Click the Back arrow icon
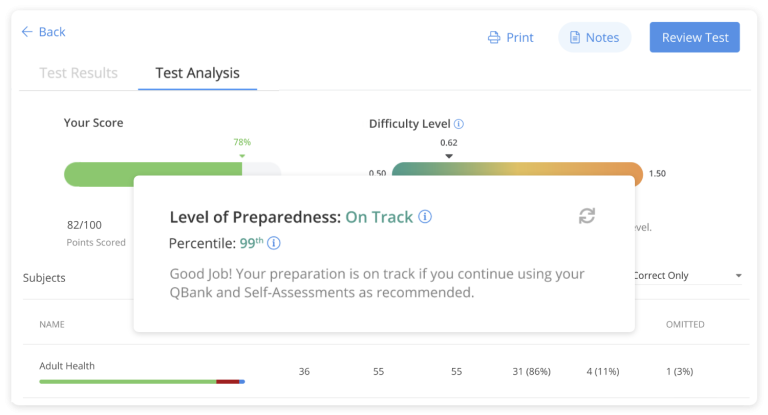The width and height of the screenshot is (768, 415). tap(27, 32)
